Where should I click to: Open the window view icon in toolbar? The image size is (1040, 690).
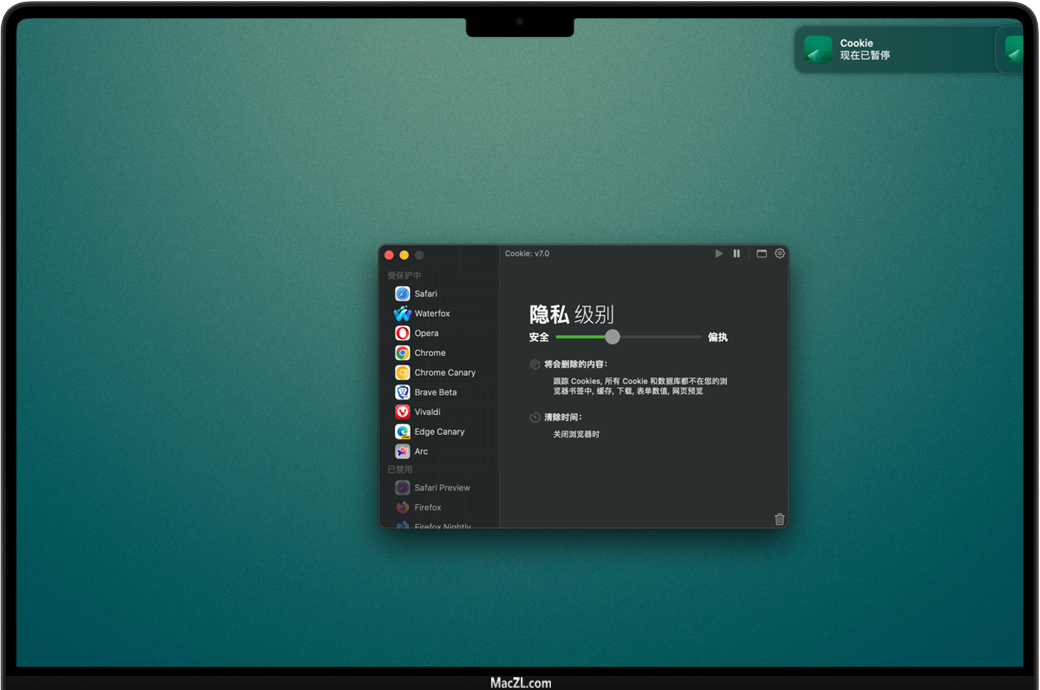762,254
